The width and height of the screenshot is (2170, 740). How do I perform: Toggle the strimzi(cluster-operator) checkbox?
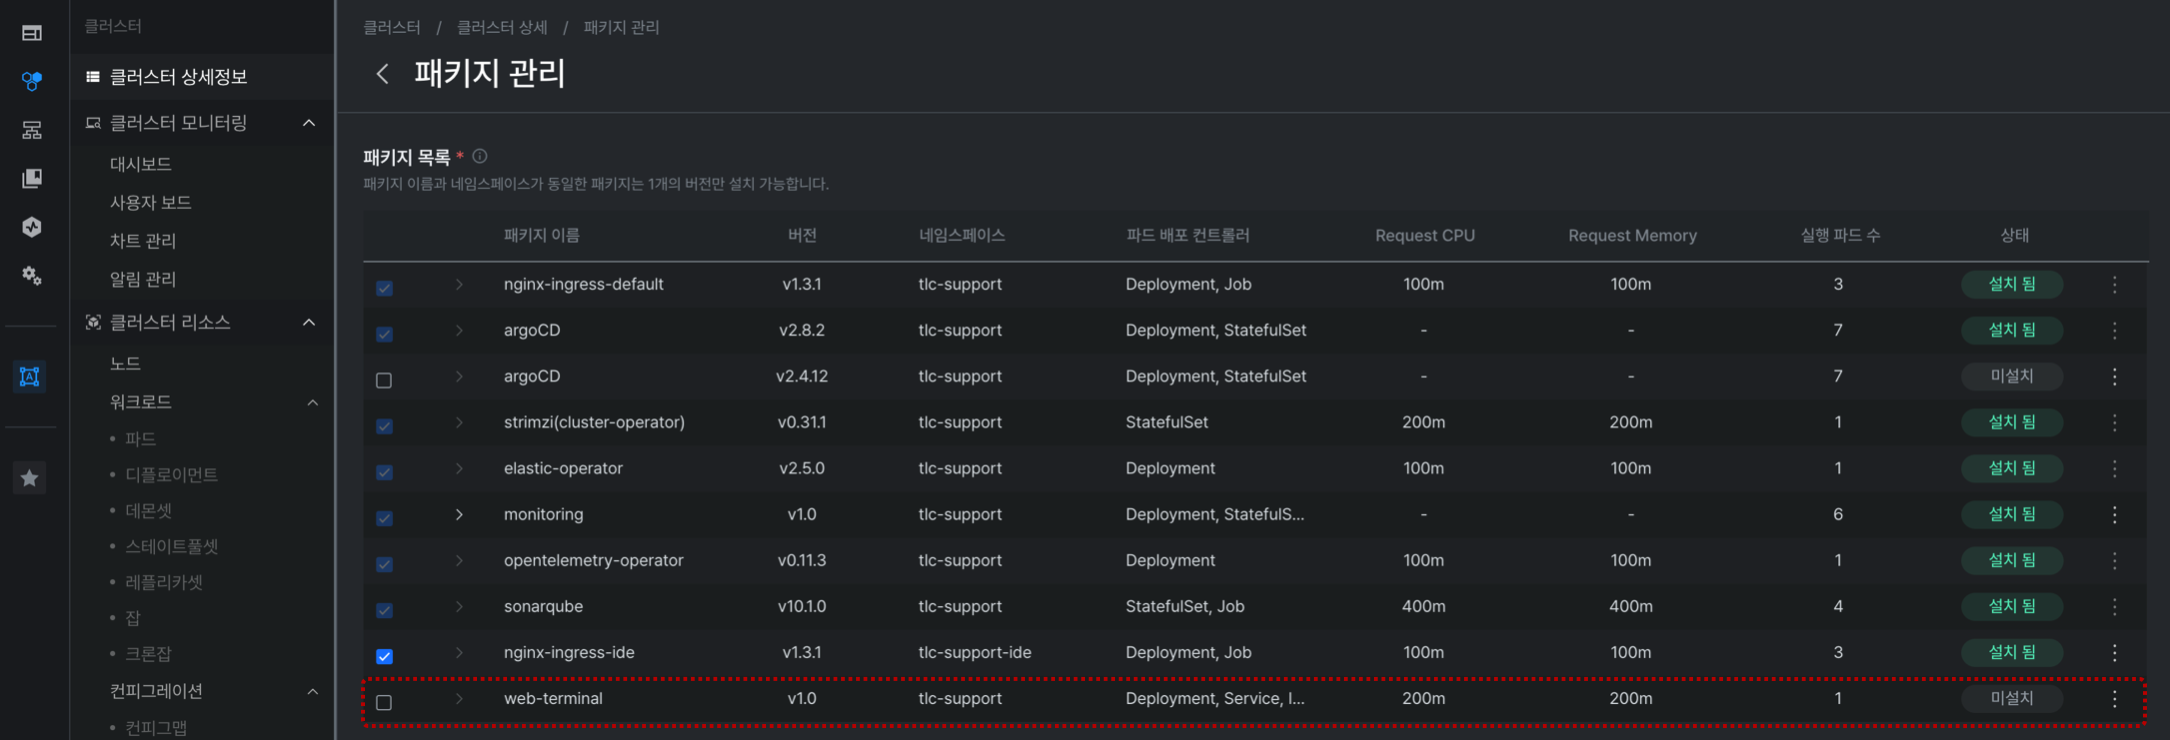[x=384, y=426]
